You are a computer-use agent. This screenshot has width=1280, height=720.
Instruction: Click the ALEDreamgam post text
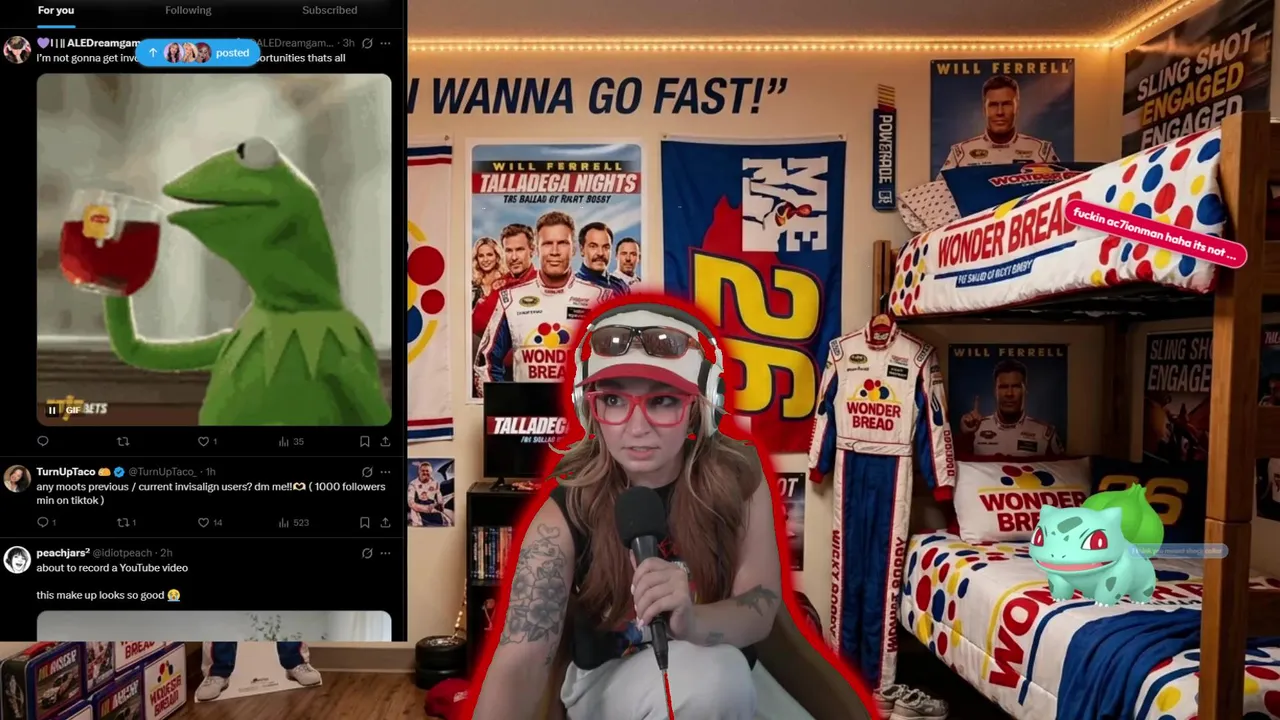(191, 58)
